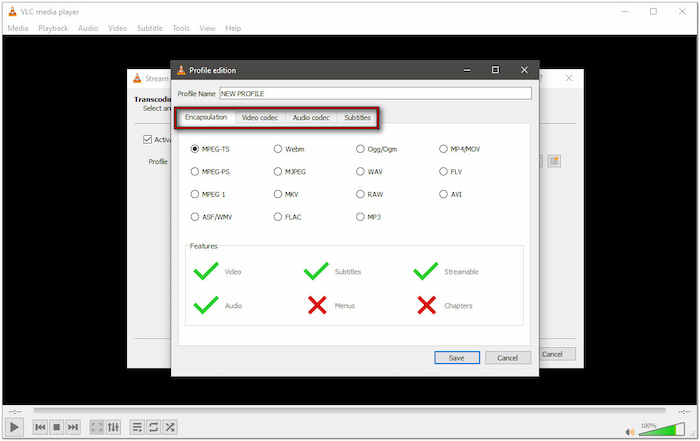Click VLC cone icon in main title bar
The width and height of the screenshot is (700, 441).
pos(12,12)
